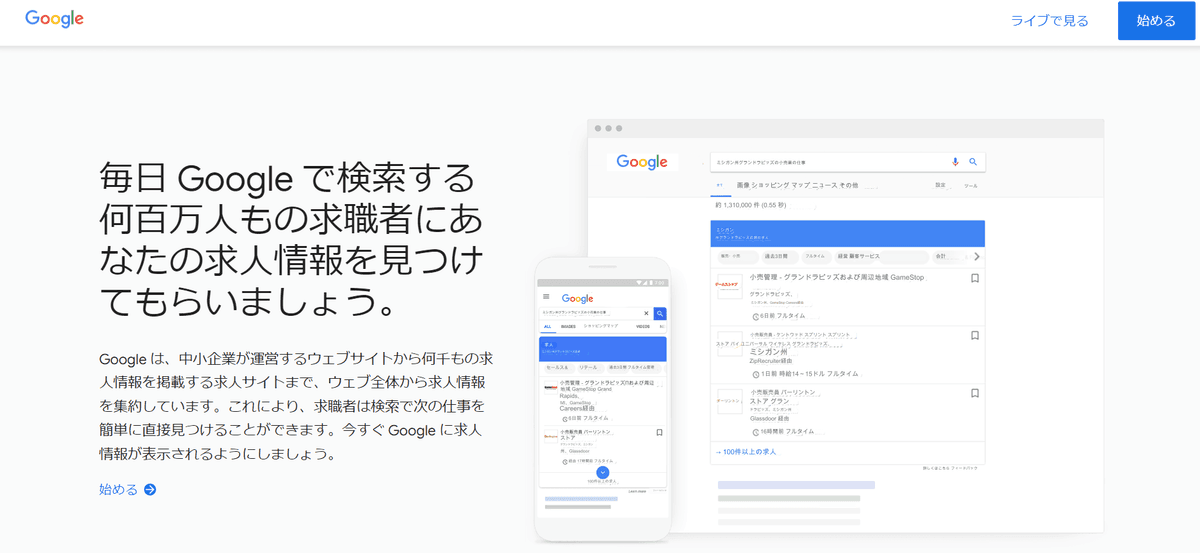The height and width of the screenshot is (553, 1200).
Task: Click 6日前 フルタイム clock icon in desktop mockup
Action: (756, 317)
